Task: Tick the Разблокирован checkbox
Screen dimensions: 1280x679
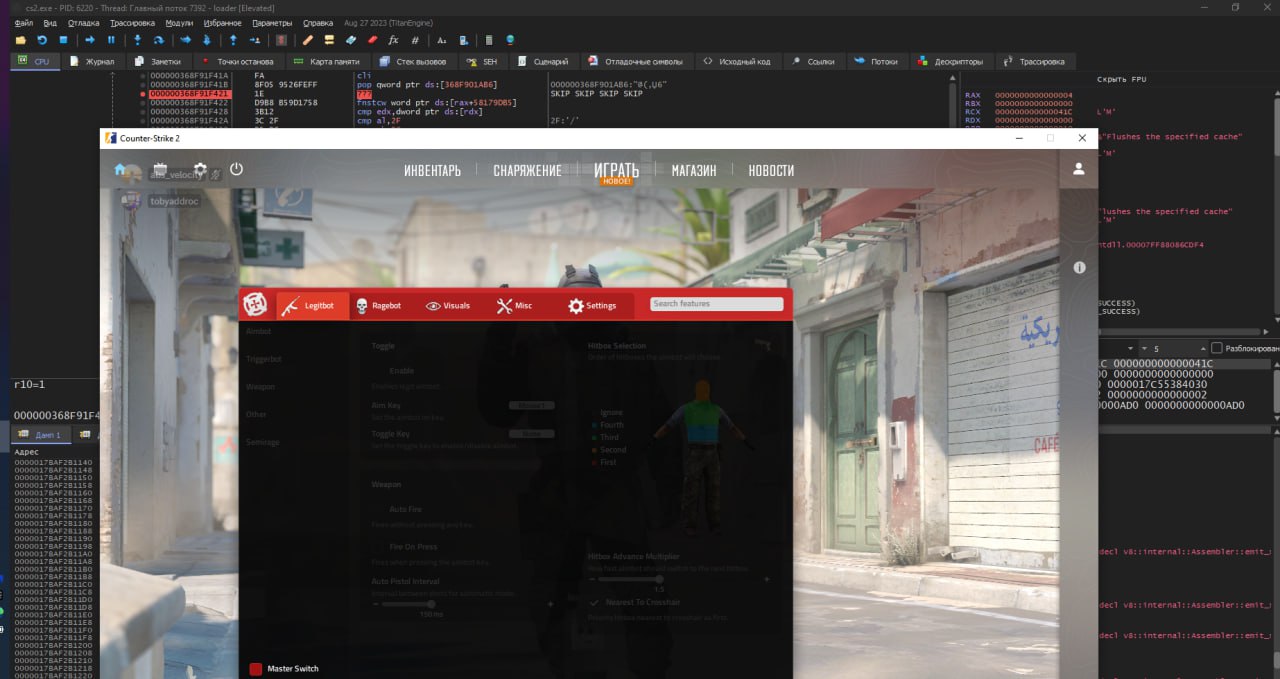Action: tap(1216, 348)
